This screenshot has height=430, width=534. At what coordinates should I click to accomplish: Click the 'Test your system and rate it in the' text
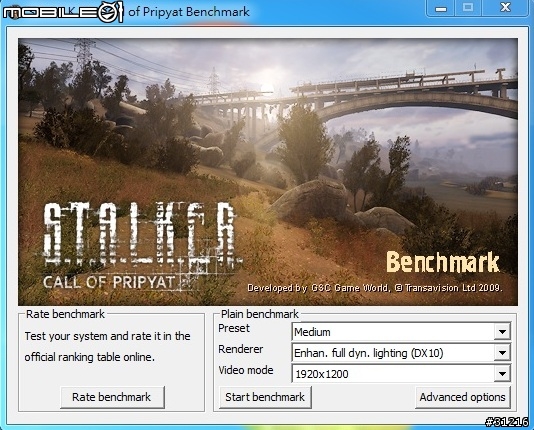pyautogui.click(x=107, y=336)
